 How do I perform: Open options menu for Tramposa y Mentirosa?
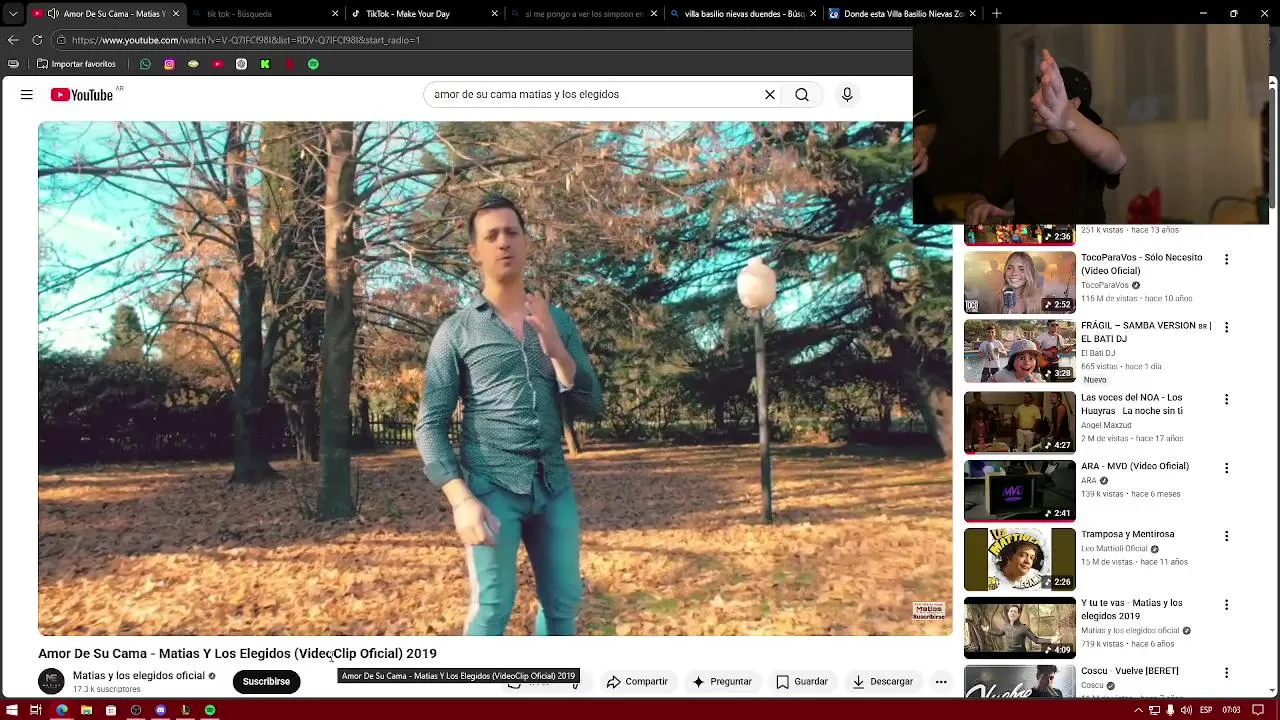pos(1226,536)
